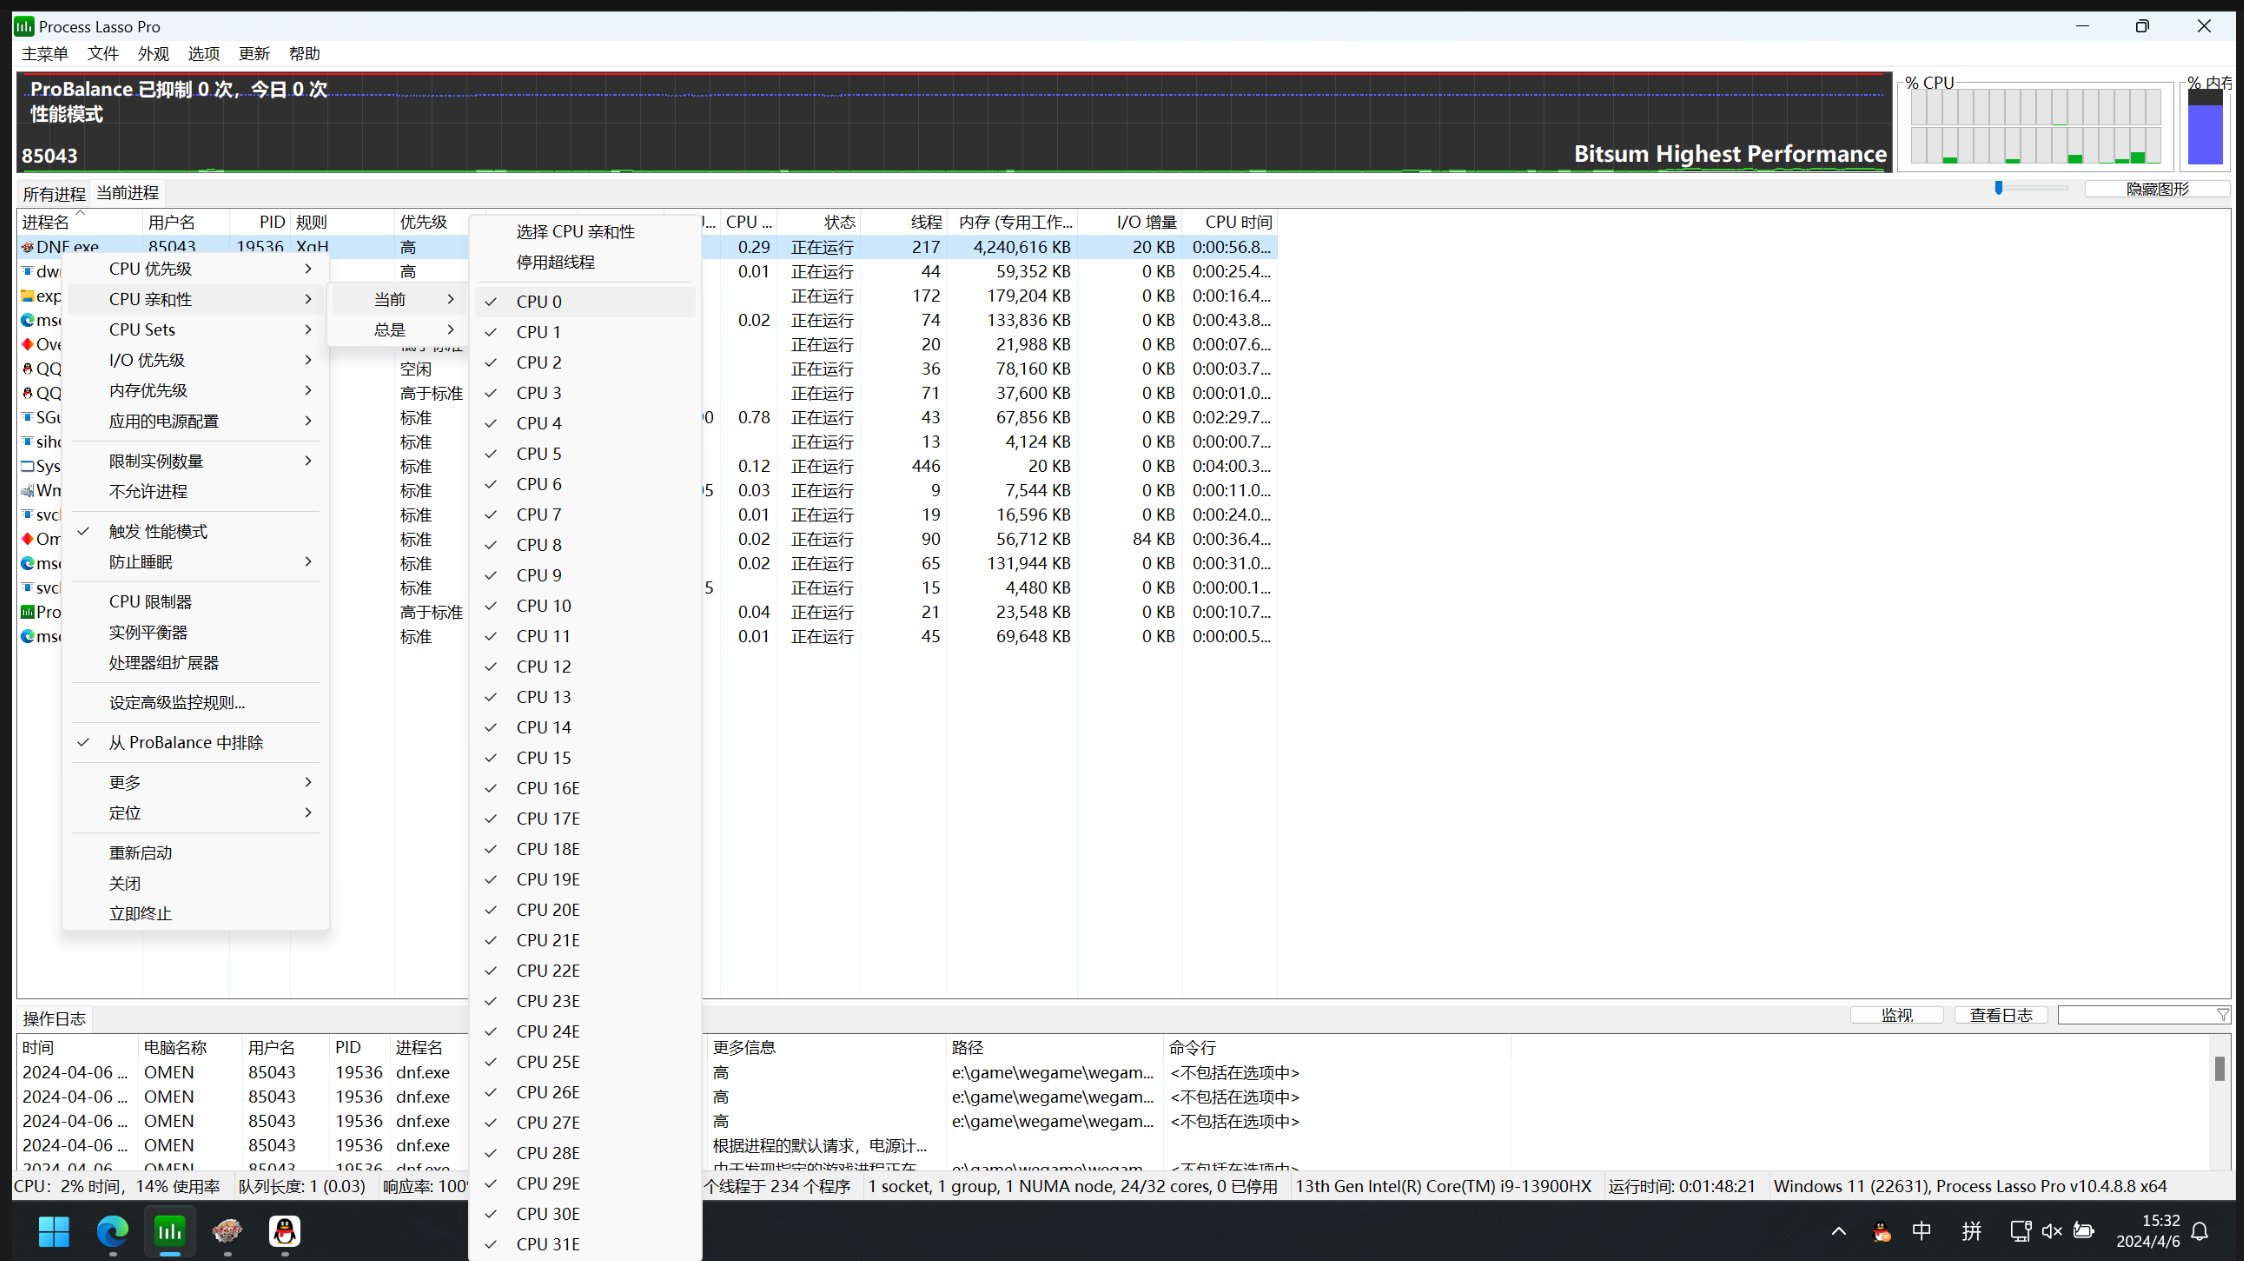Click the Sys process row icon
Image resolution: width=2244 pixels, height=1261 pixels.
pyautogui.click(x=28, y=466)
